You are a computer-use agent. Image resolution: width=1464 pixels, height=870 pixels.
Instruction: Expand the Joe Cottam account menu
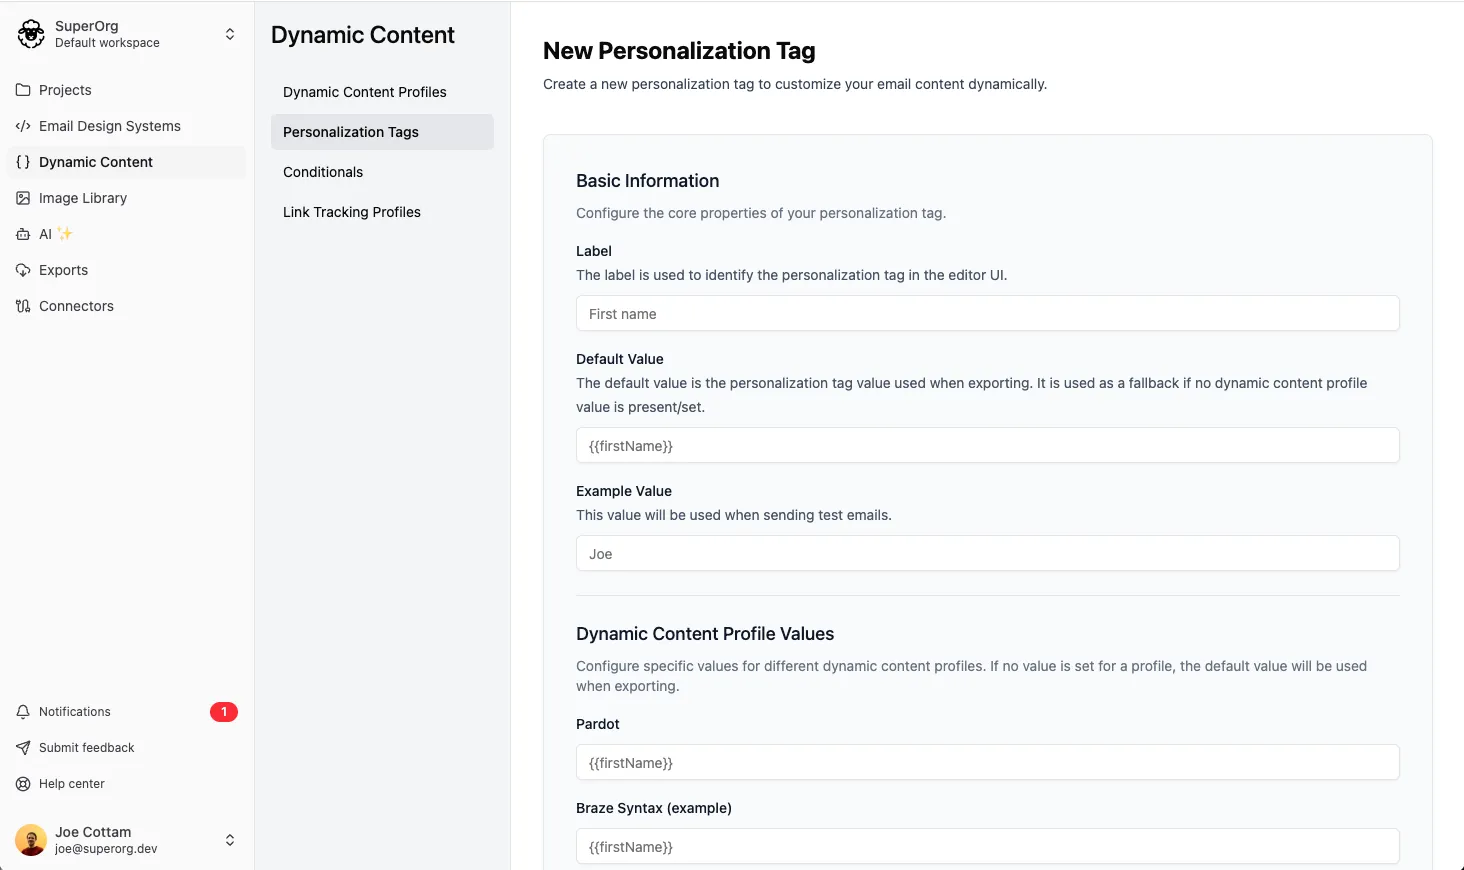click(229, 840)
